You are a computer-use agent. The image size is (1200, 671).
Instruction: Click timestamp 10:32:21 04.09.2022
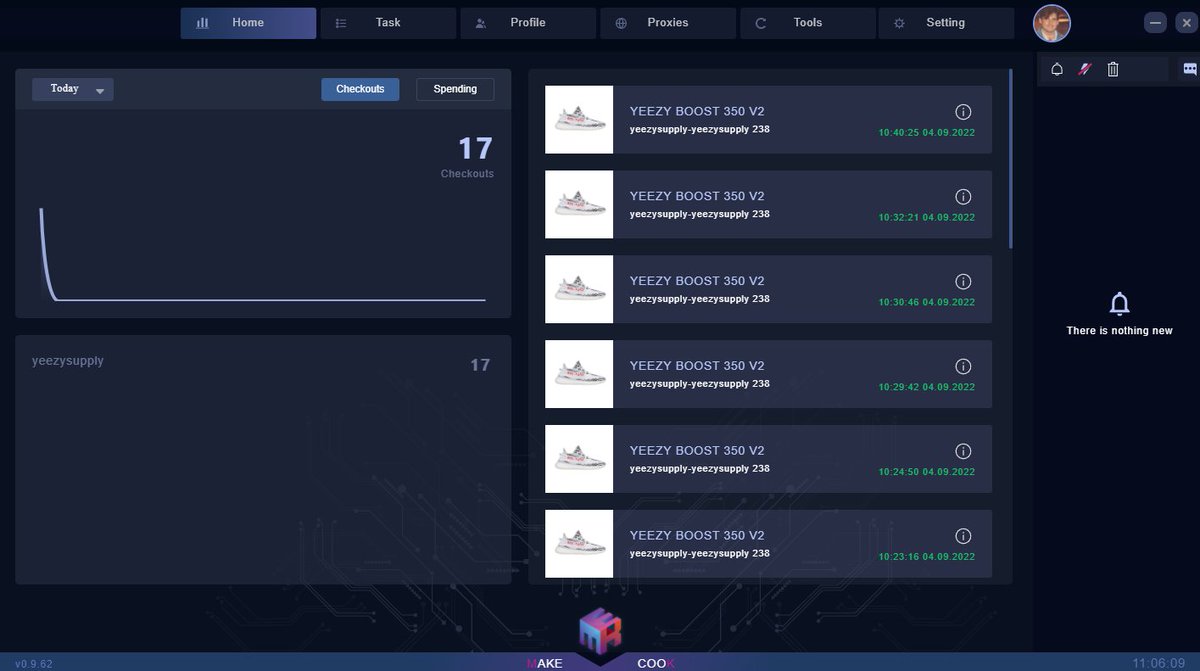(x=927, y=217)
